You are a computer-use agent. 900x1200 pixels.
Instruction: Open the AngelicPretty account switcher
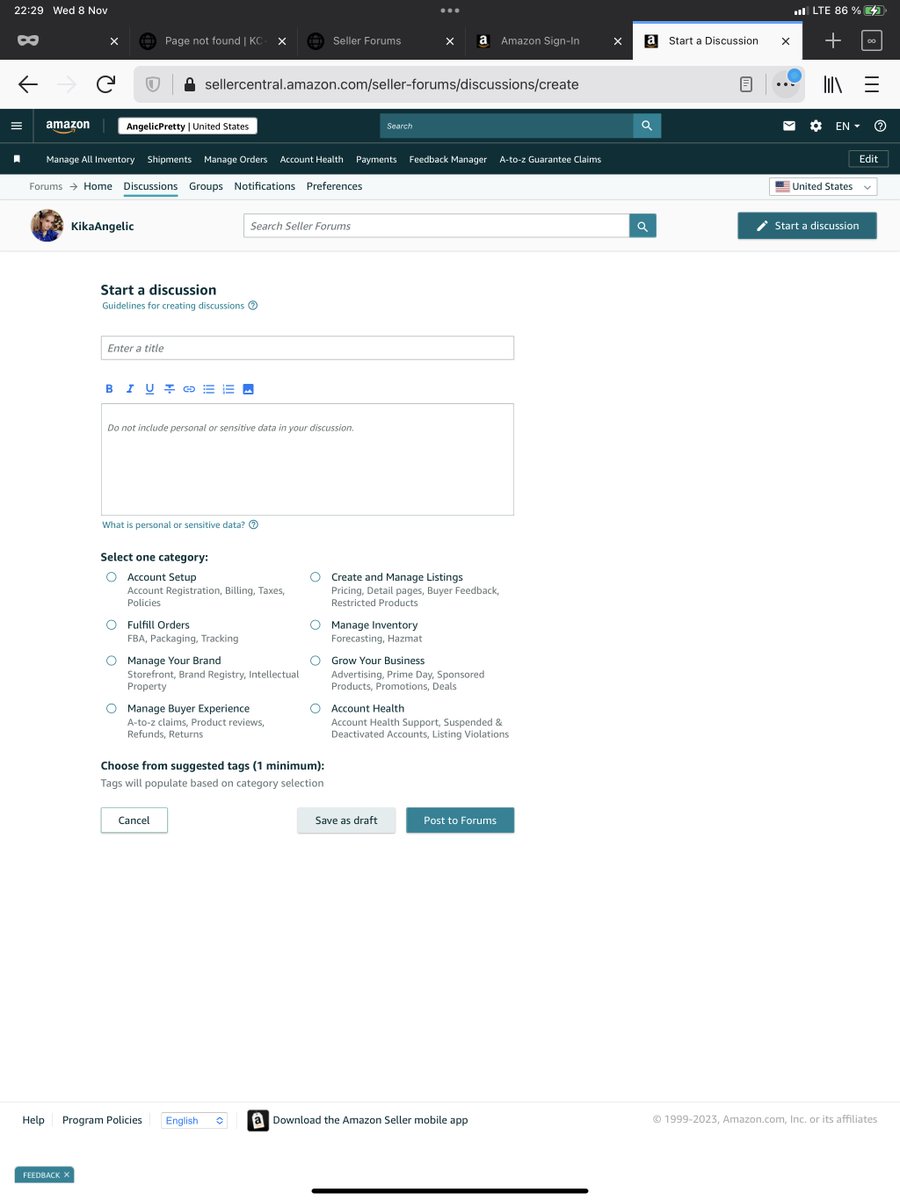(x=187, y=126)
